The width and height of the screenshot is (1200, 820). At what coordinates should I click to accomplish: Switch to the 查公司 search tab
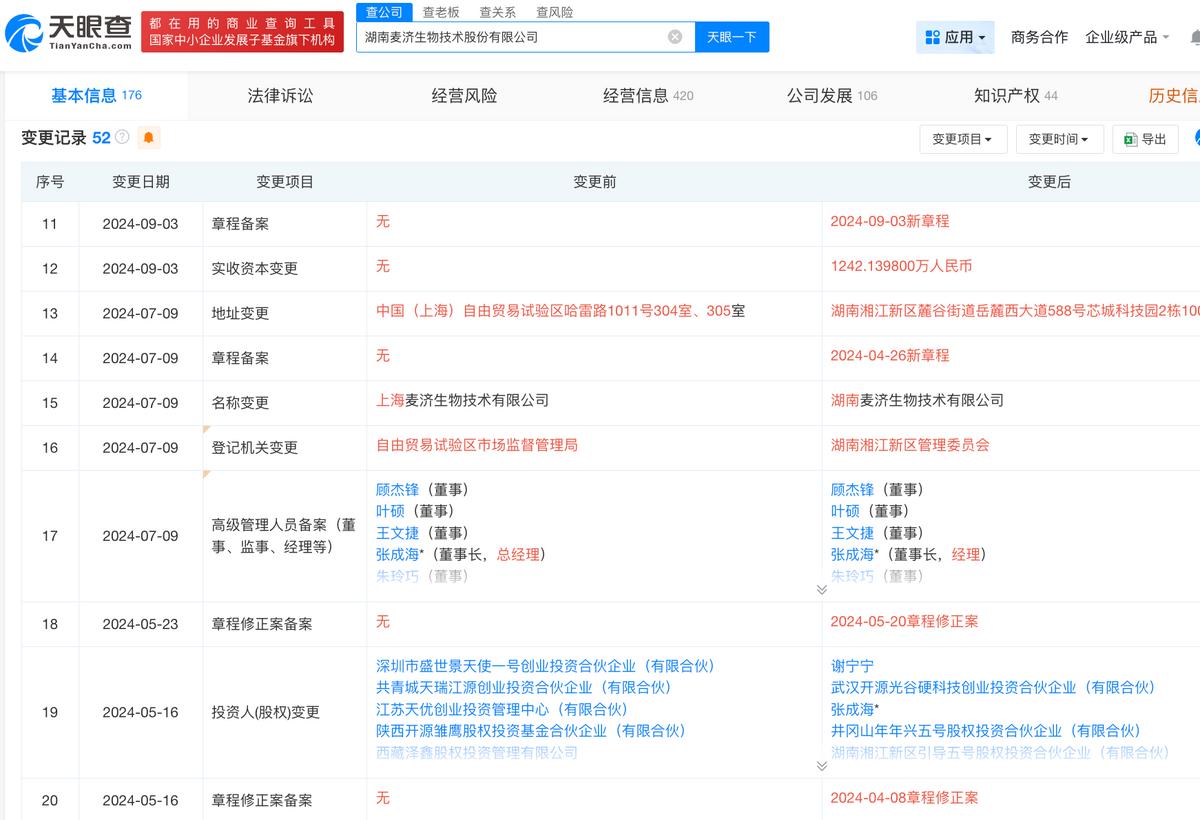point(384,12)
